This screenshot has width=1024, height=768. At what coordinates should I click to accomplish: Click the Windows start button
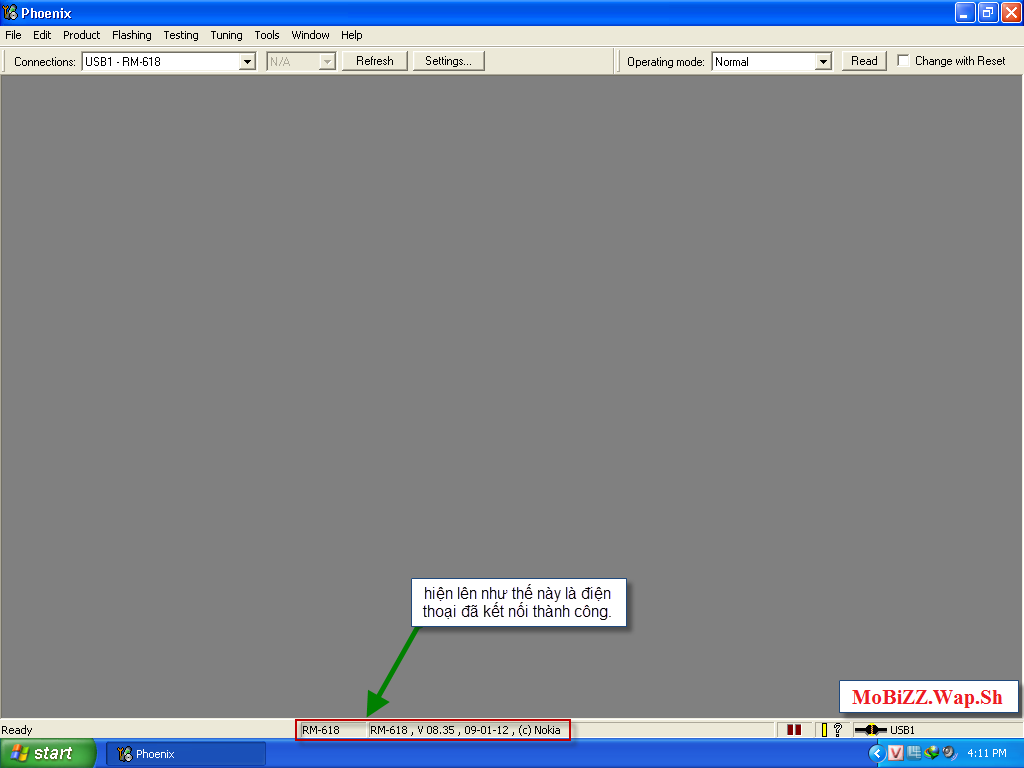pos(47,753)
